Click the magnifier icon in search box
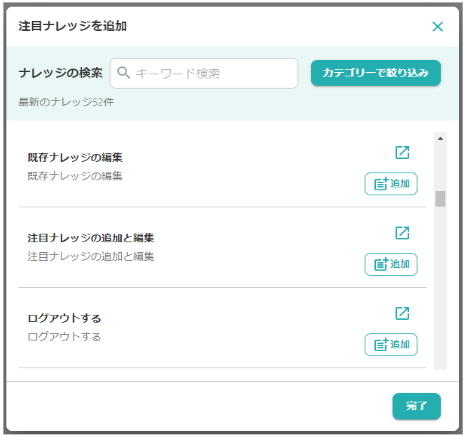Screen dimensions: 465x437 124,72
